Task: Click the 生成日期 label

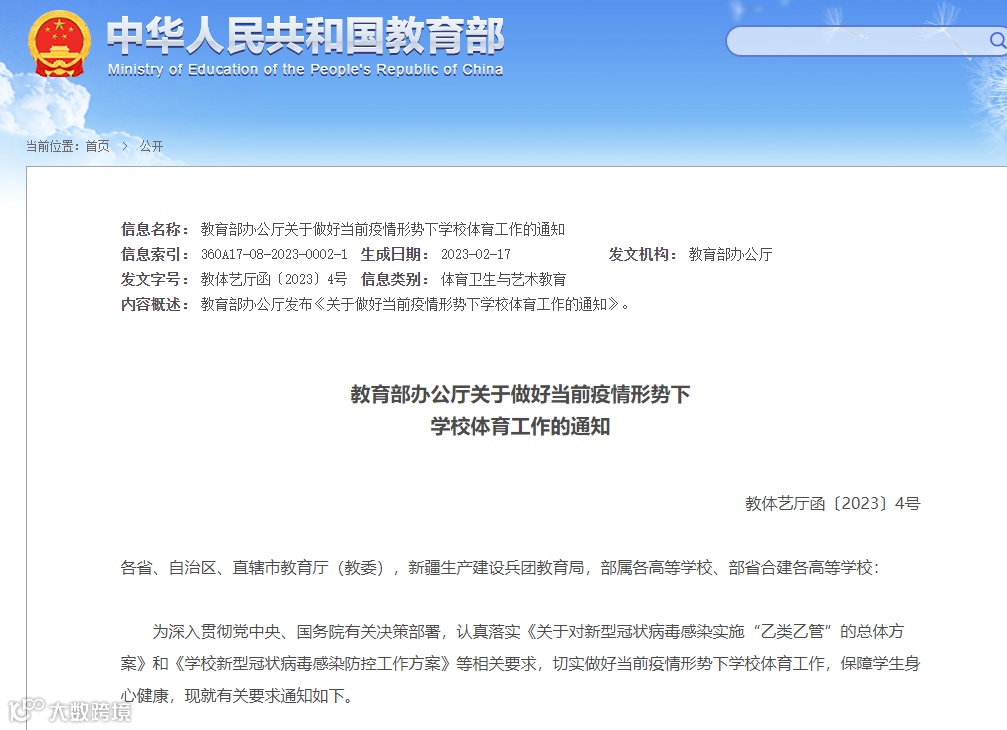Action: point(395,254)
